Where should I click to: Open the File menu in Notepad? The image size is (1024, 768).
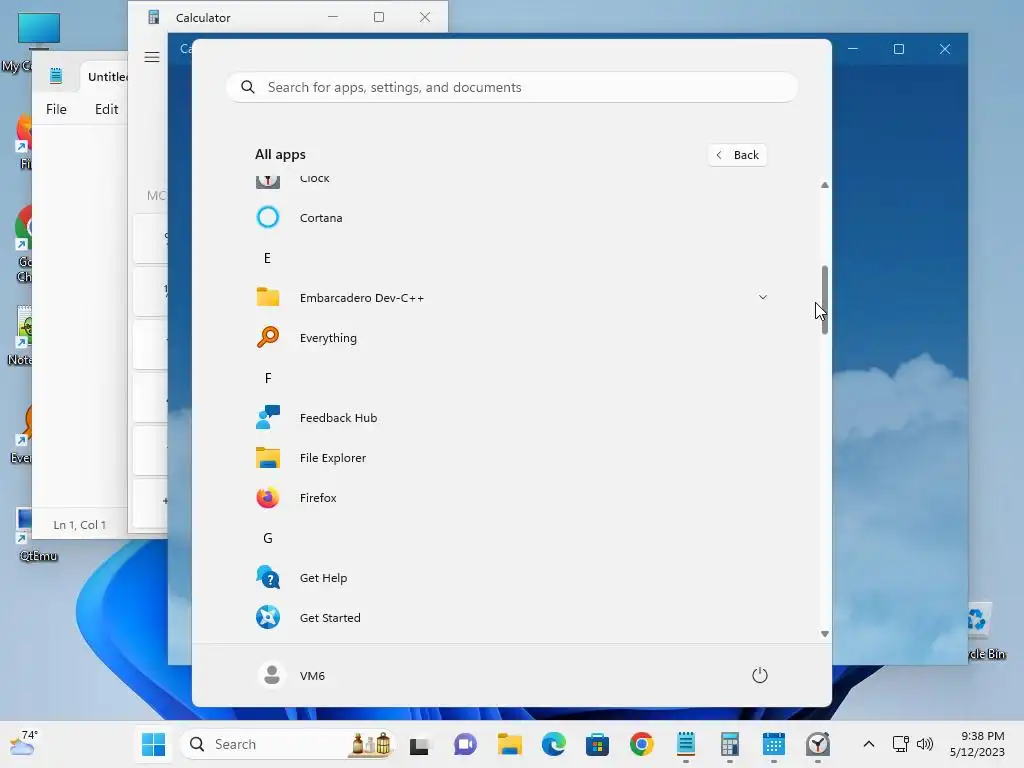(x=56, y=109)
